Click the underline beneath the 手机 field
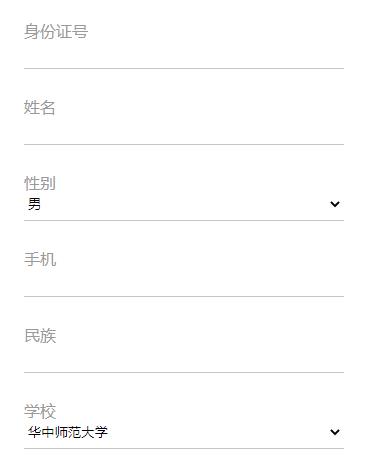The height and width of the screenshot is (466, 366). point(184,296)
